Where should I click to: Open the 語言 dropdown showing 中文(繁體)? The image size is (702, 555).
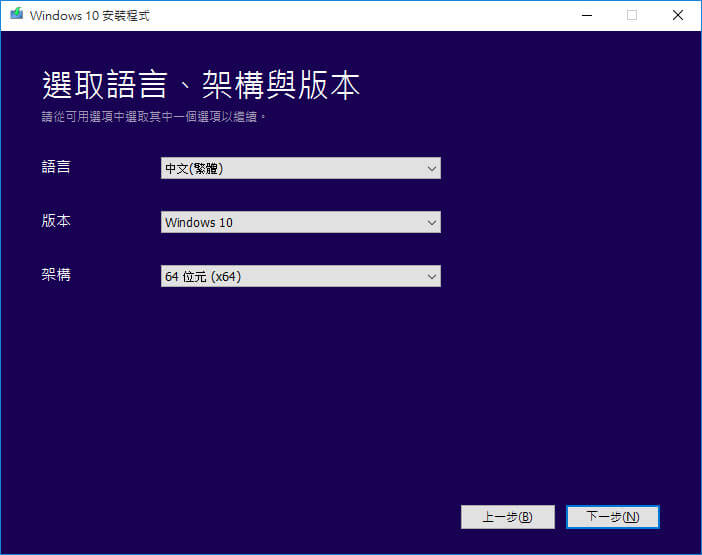[x=300, y=168]
